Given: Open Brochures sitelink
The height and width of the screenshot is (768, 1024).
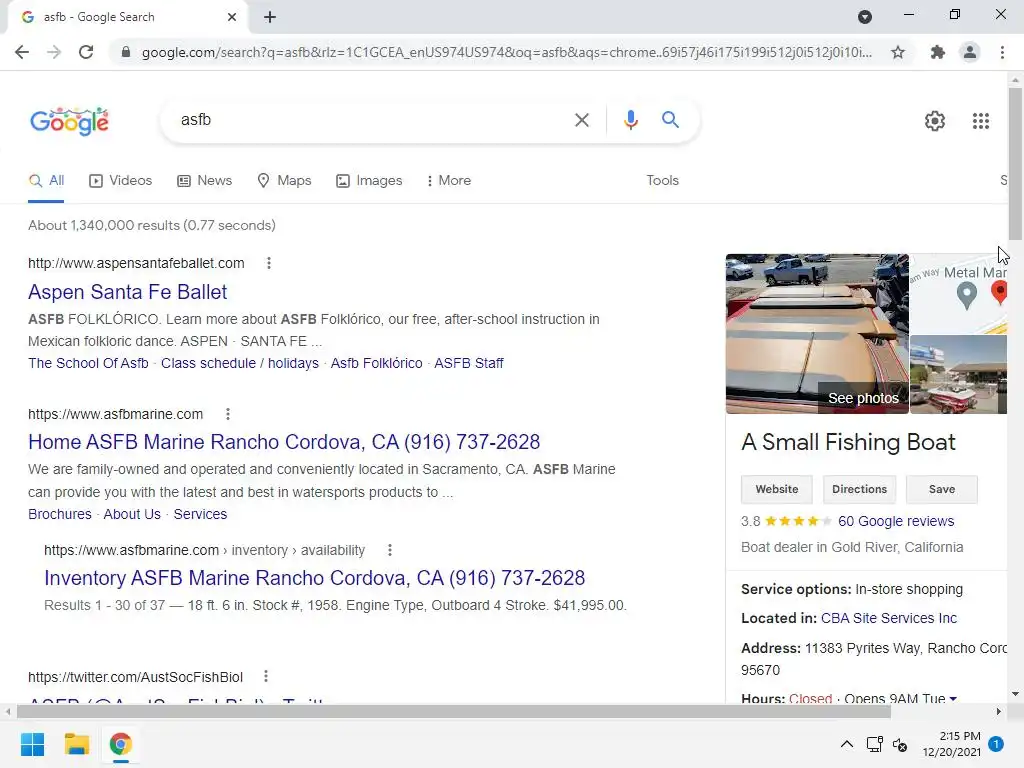Looking at the screenshot, I should [x=59, y=514].
